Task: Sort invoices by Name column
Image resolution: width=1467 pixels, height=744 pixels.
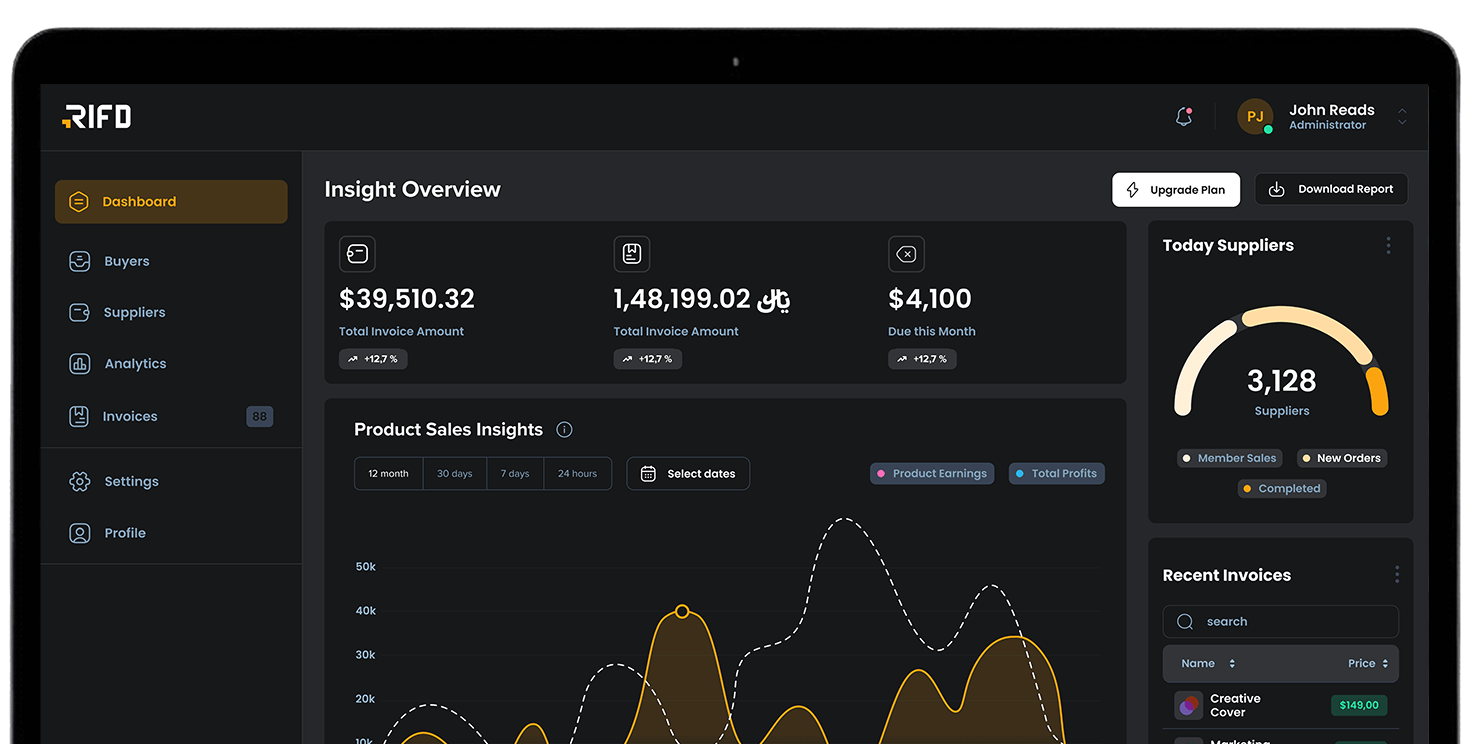Action: click(x=1208, y=664)
